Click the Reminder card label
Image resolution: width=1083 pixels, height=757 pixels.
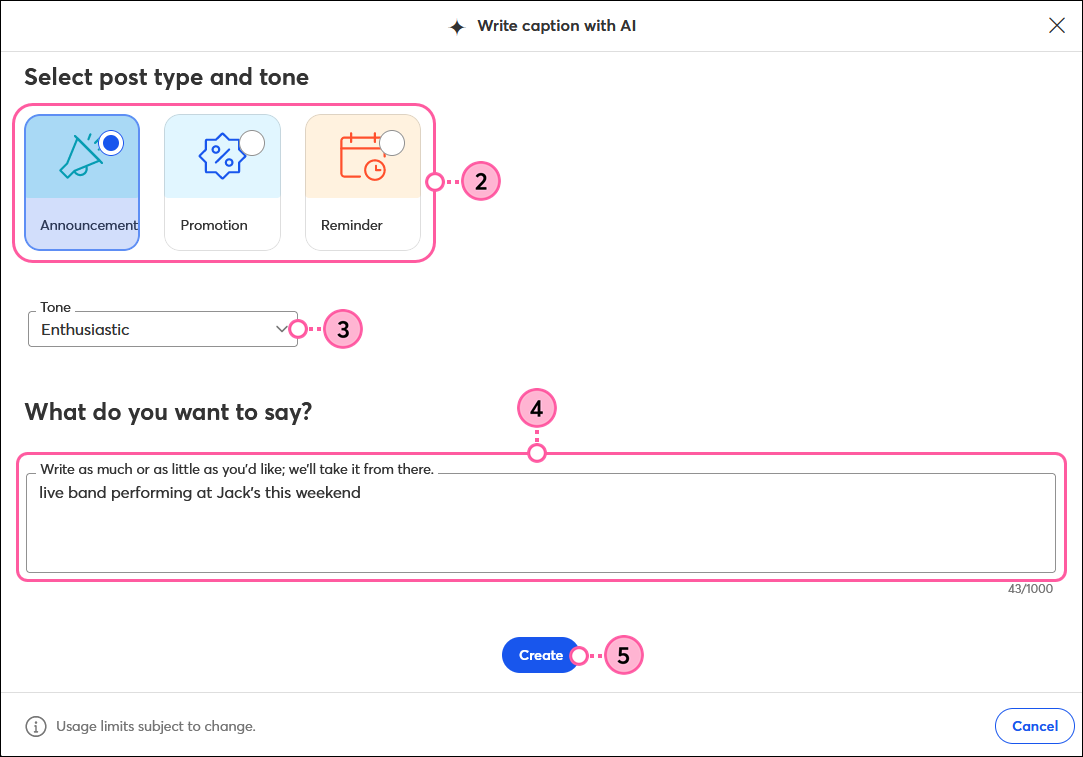coord(352,225)
